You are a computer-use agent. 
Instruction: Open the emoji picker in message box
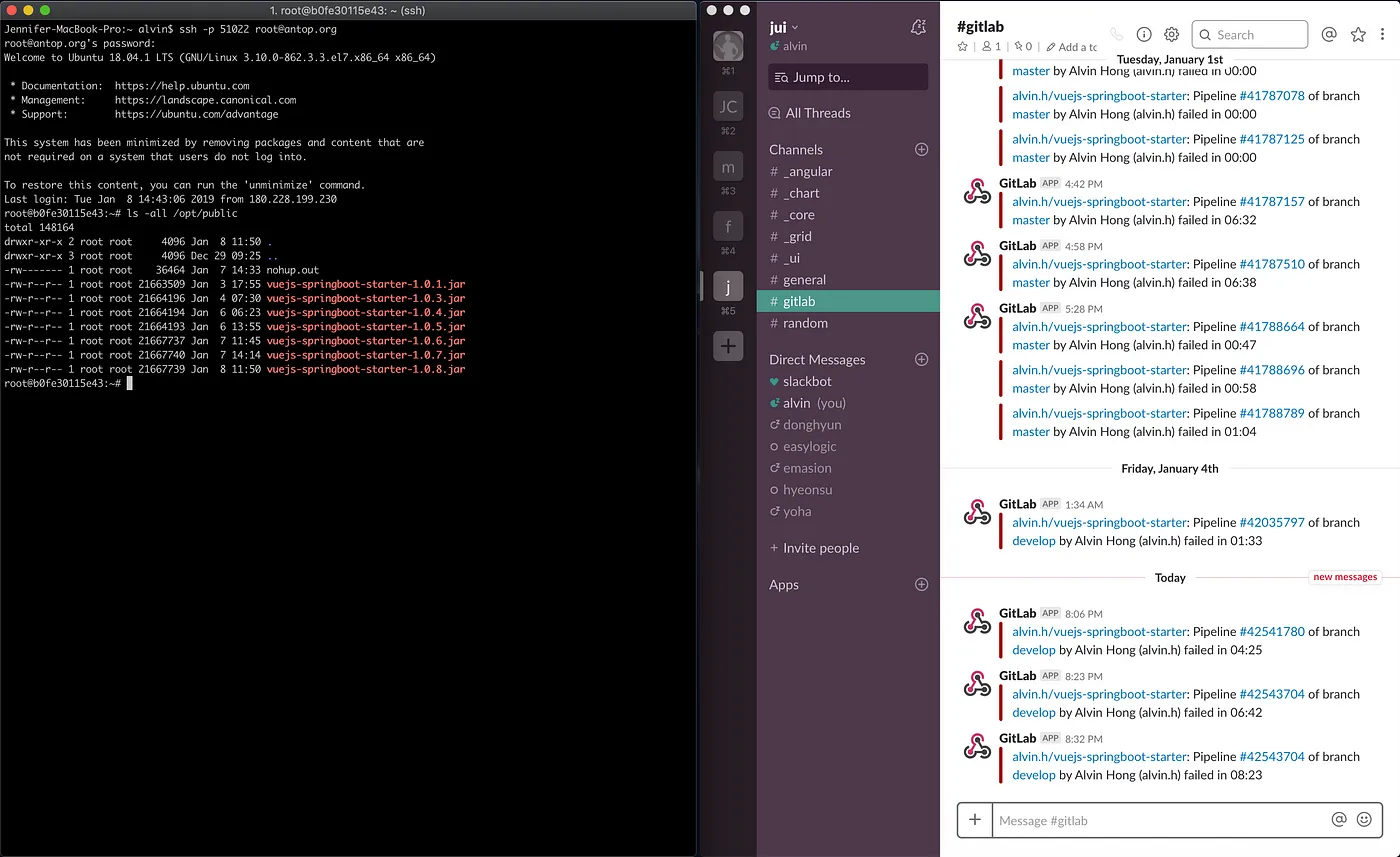(x=1364, y=819)
